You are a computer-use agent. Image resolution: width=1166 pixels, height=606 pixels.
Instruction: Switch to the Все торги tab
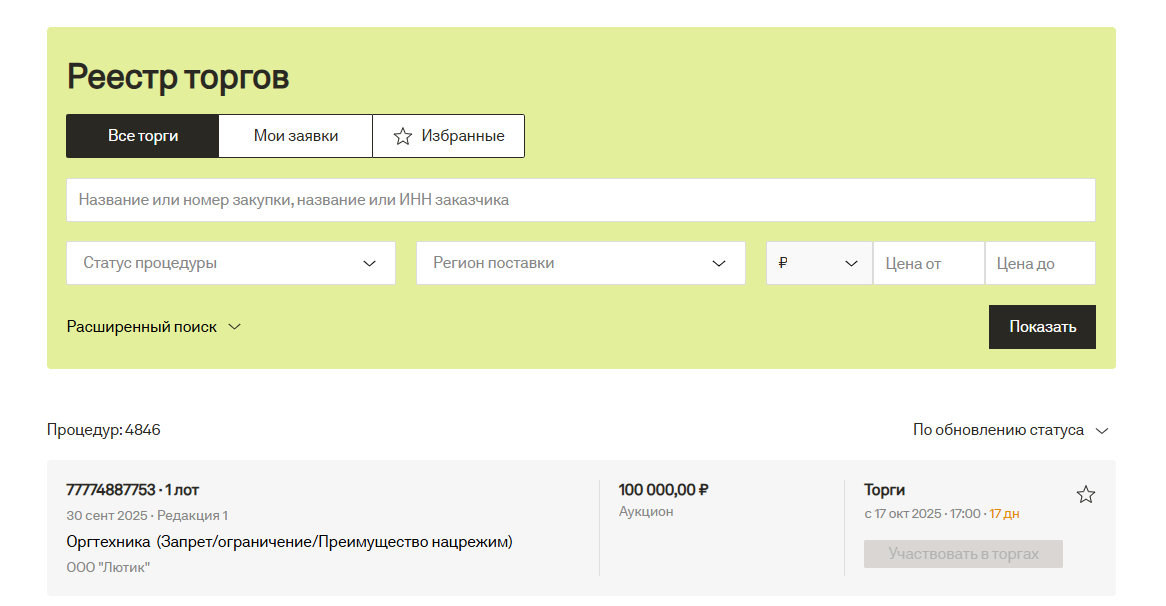[x=143, y=136]
